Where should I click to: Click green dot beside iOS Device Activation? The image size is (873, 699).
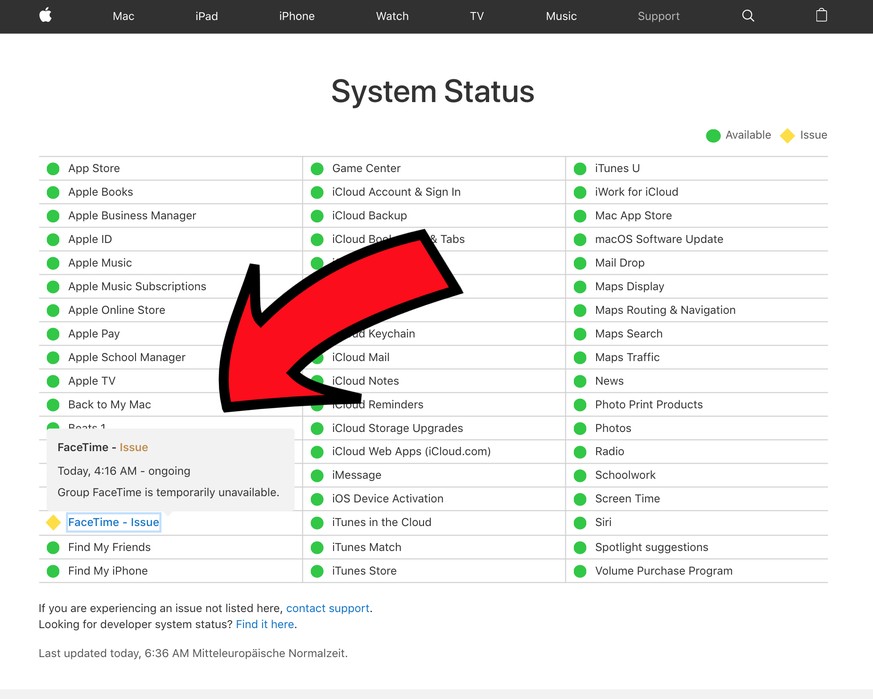pyautogui.click(x=317, y=499)
